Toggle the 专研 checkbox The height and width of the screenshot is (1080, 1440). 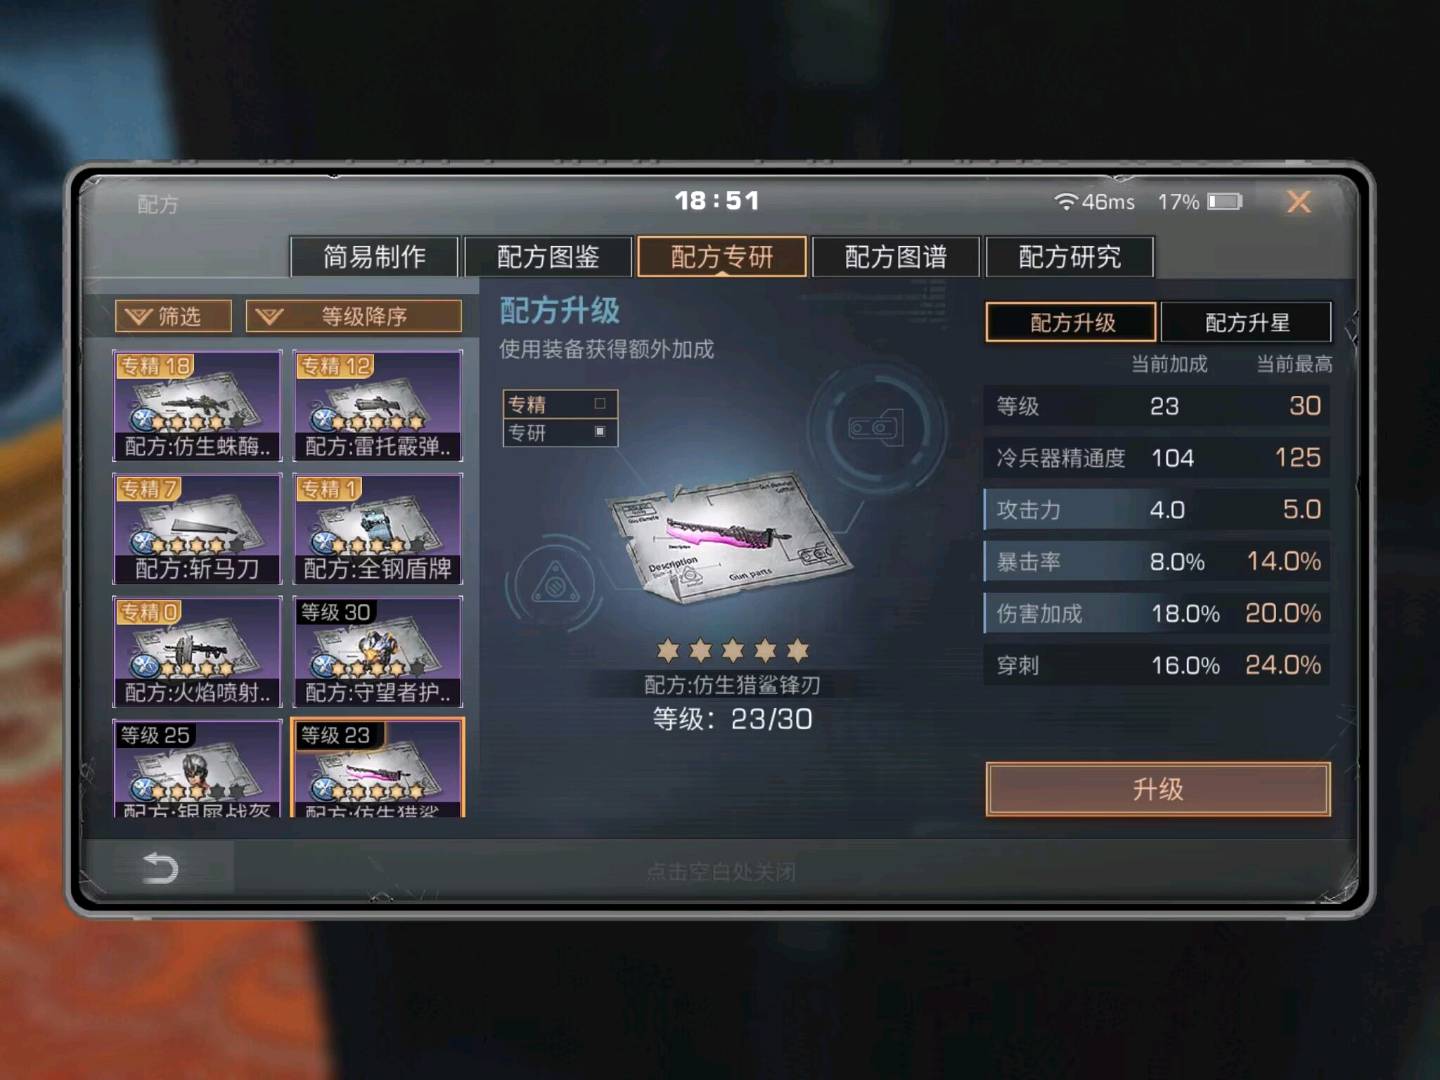click(x=600, y=432)
